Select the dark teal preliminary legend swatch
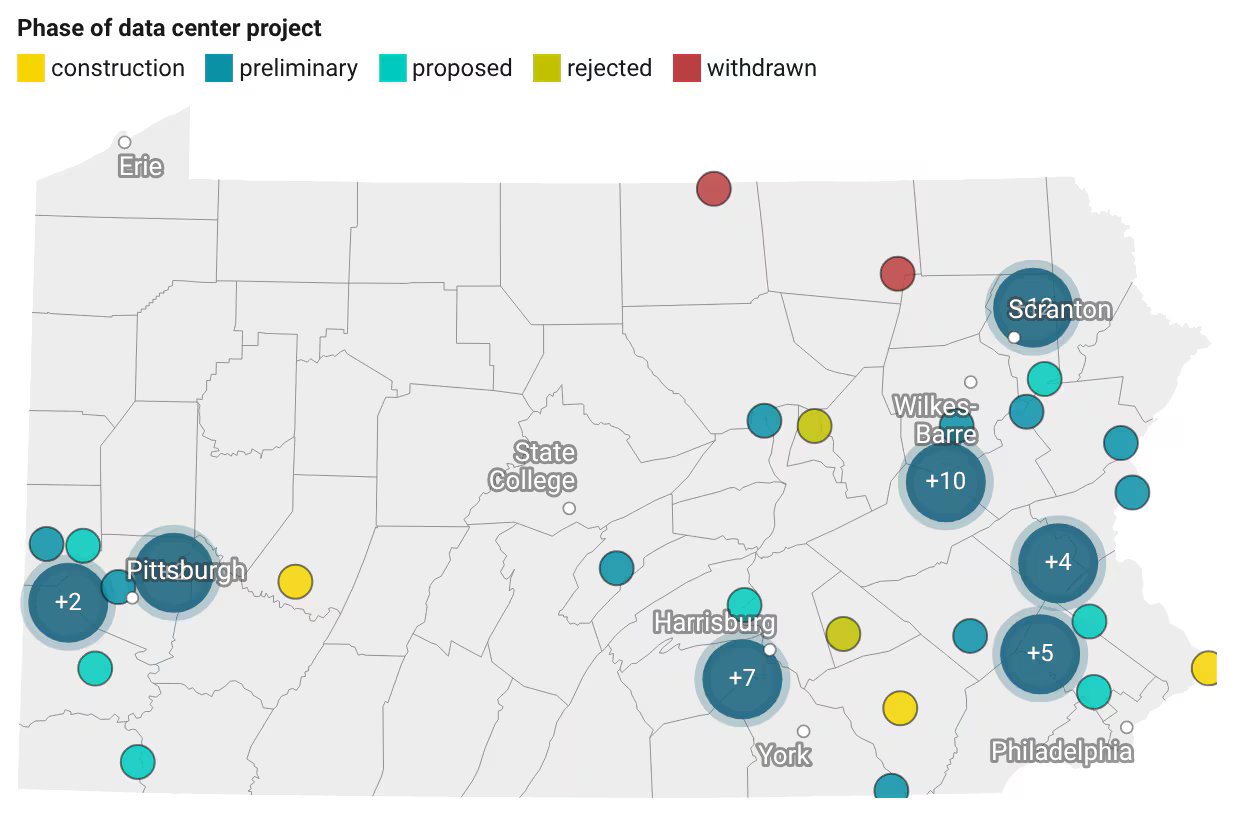1237x819 pixels. click(x=219, y=68)
